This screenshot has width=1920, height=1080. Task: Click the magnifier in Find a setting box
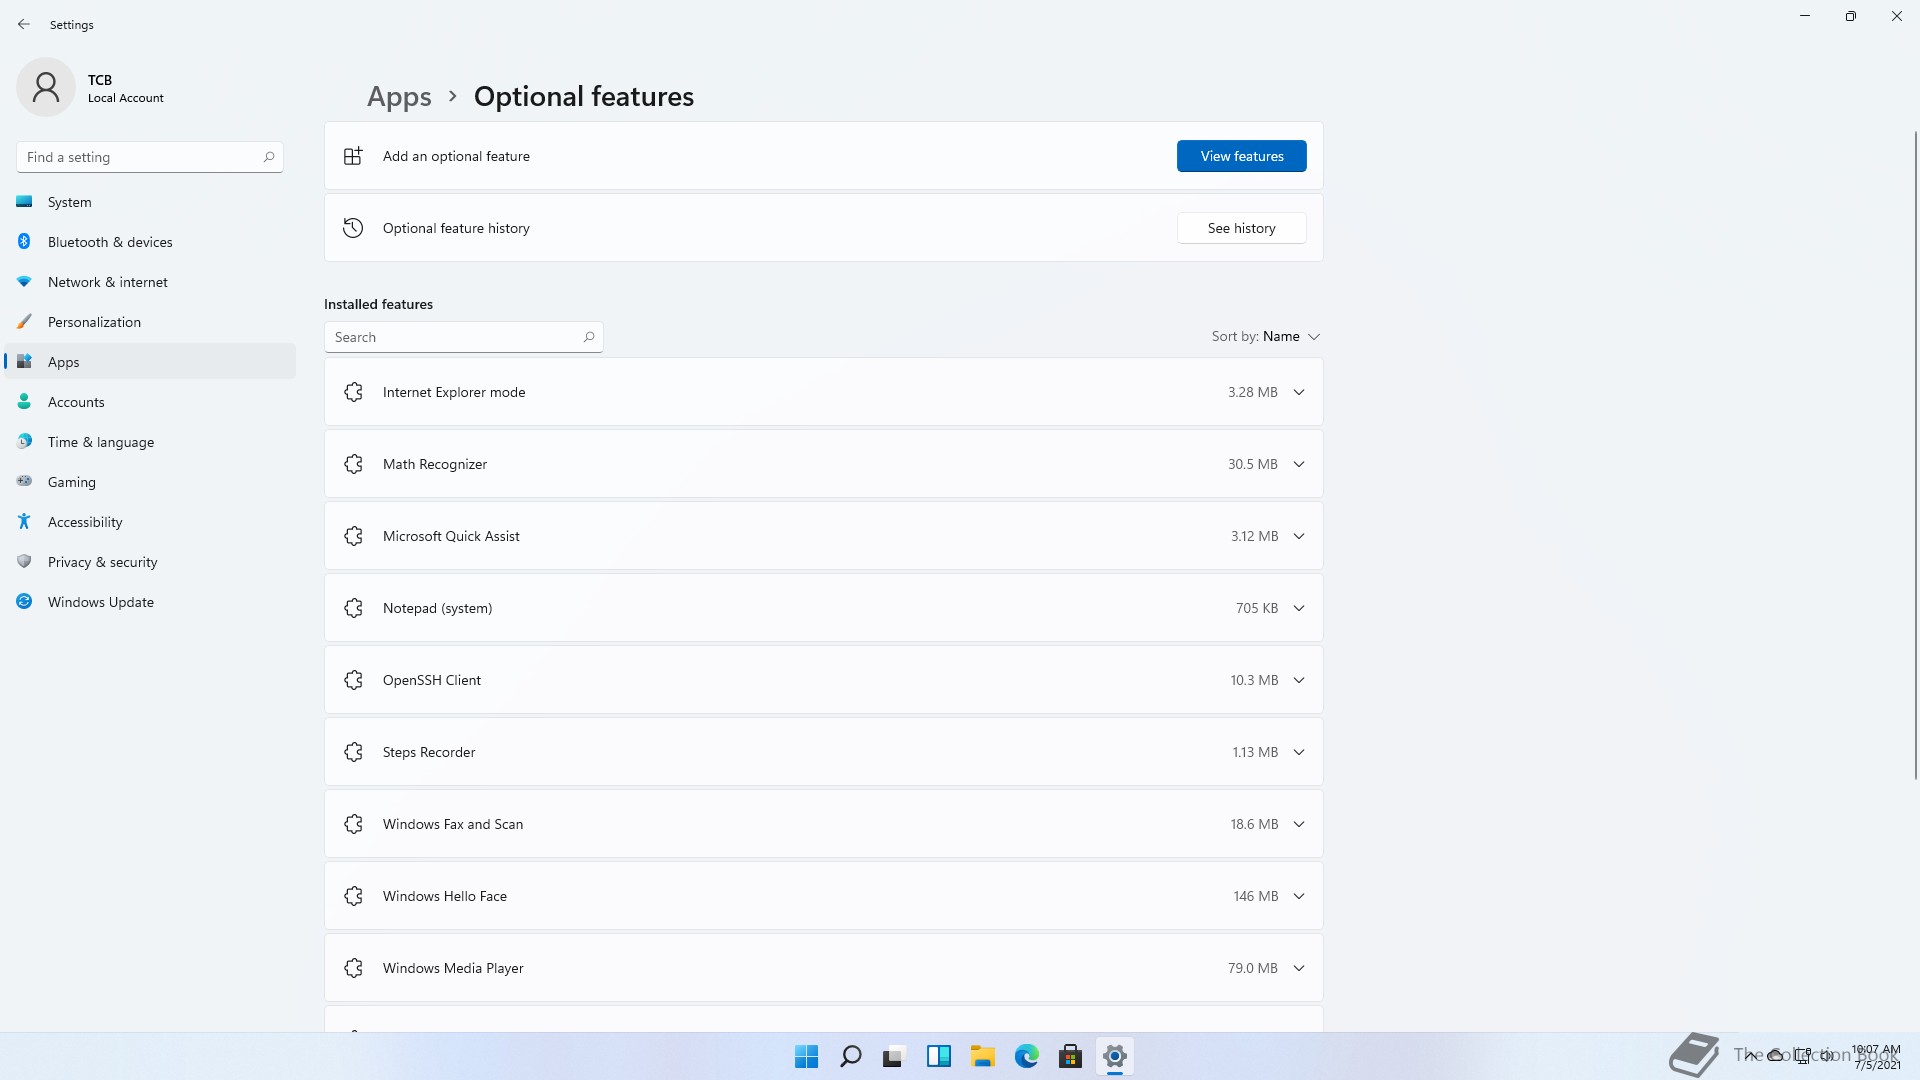click(x=269, y=157)
